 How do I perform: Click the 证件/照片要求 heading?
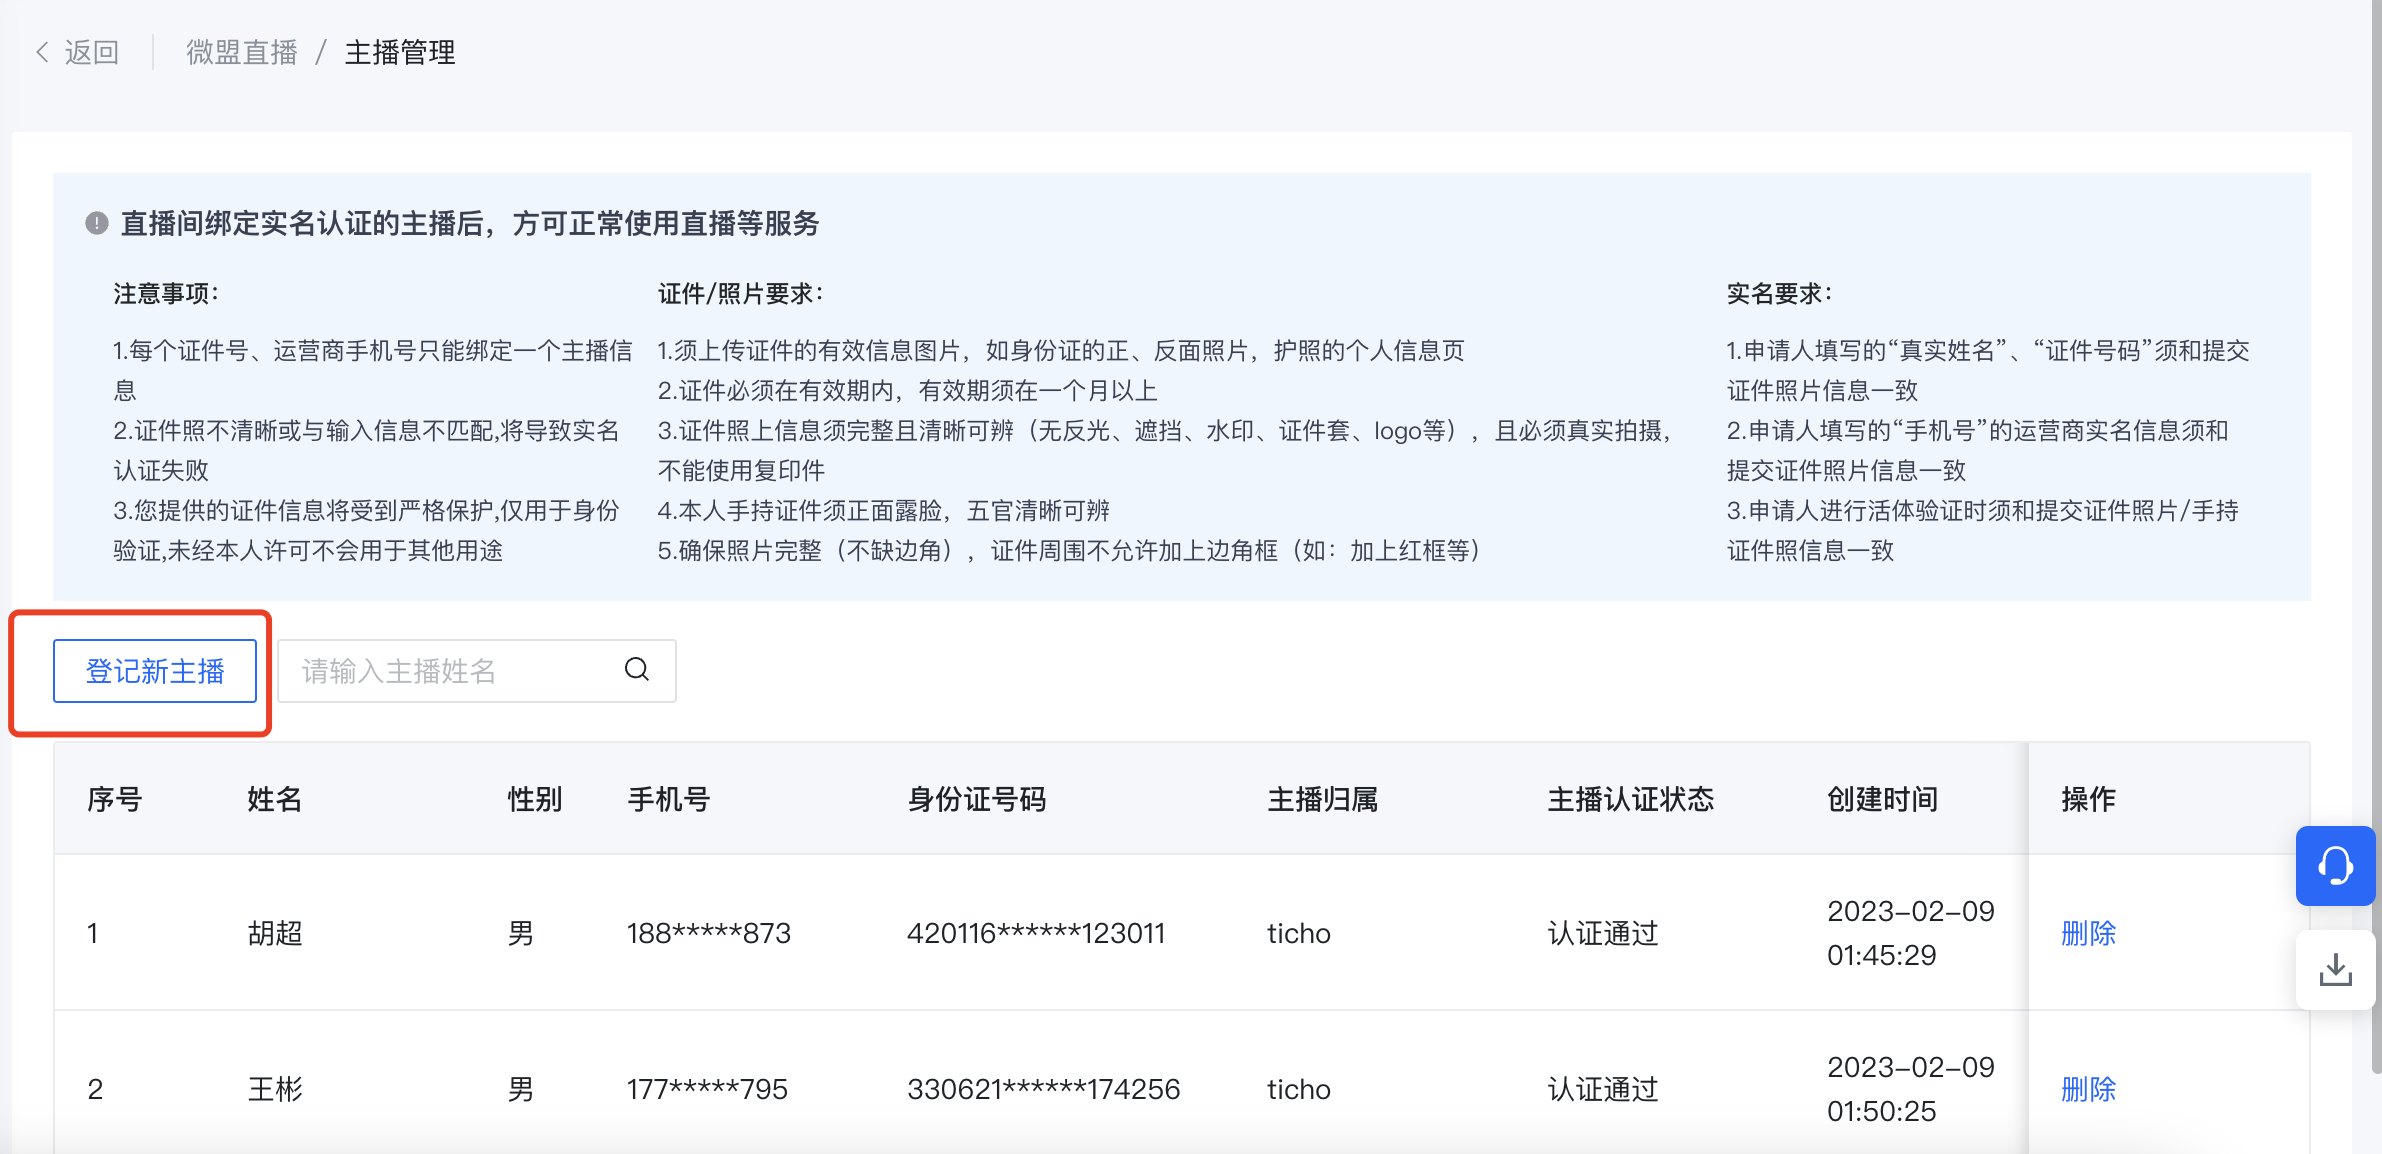(740, 293)
